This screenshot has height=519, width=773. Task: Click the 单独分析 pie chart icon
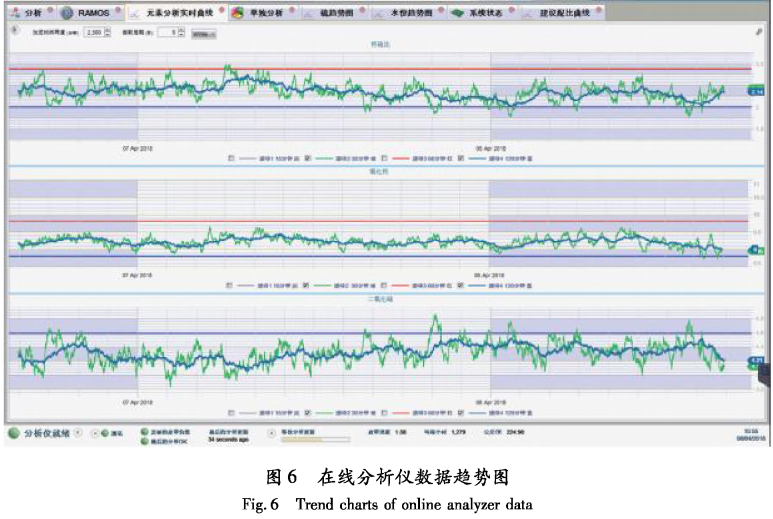coord(236,13)
